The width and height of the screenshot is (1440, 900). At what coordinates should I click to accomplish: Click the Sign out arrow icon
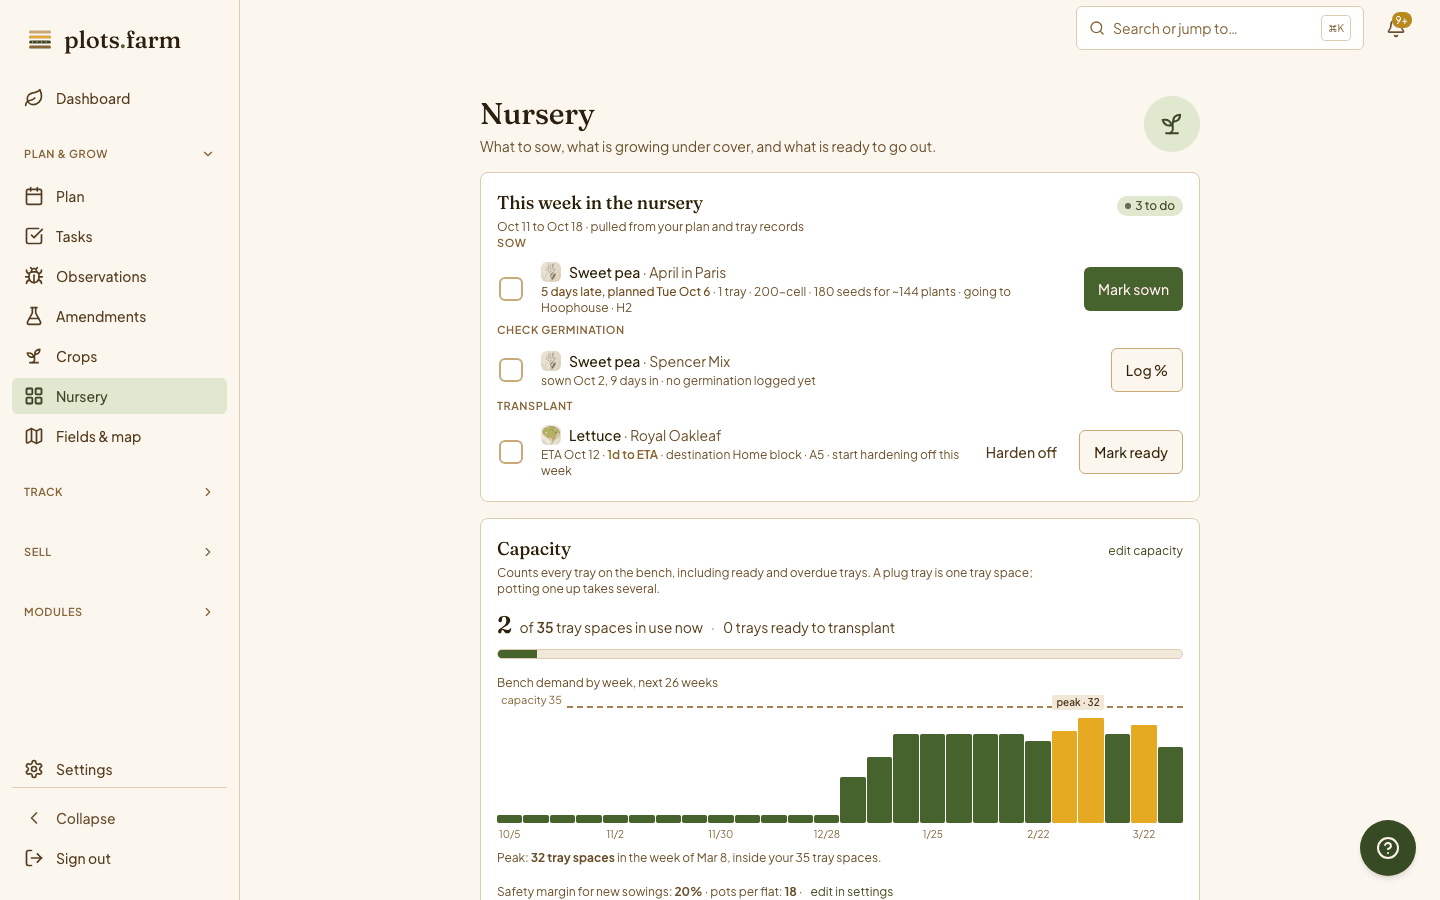click(x=34, y=858)
